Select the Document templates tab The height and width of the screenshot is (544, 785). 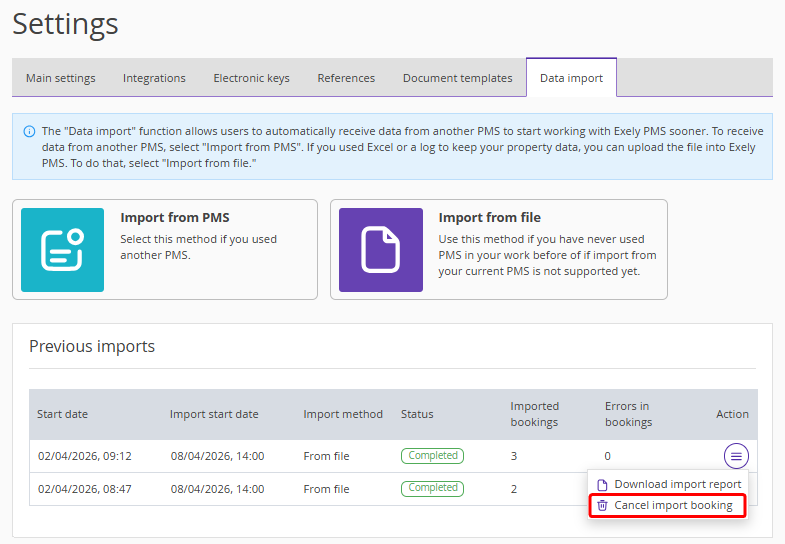pos(458,78)
